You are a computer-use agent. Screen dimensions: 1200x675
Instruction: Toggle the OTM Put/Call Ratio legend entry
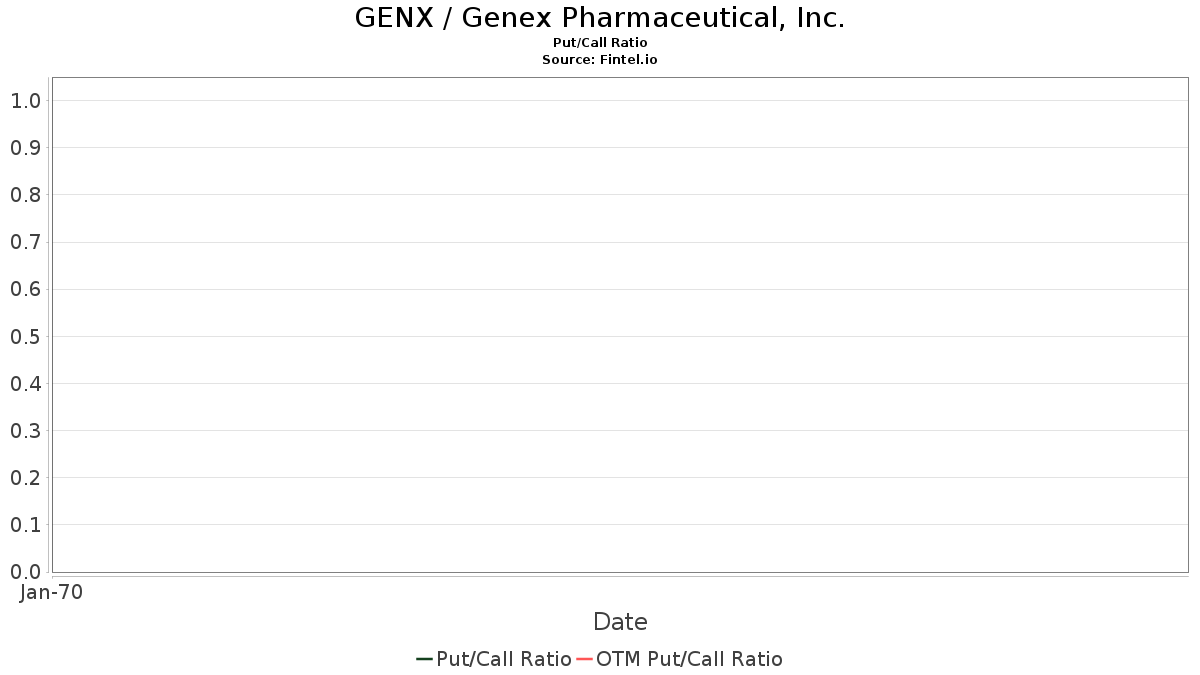[x=689, y=659]
